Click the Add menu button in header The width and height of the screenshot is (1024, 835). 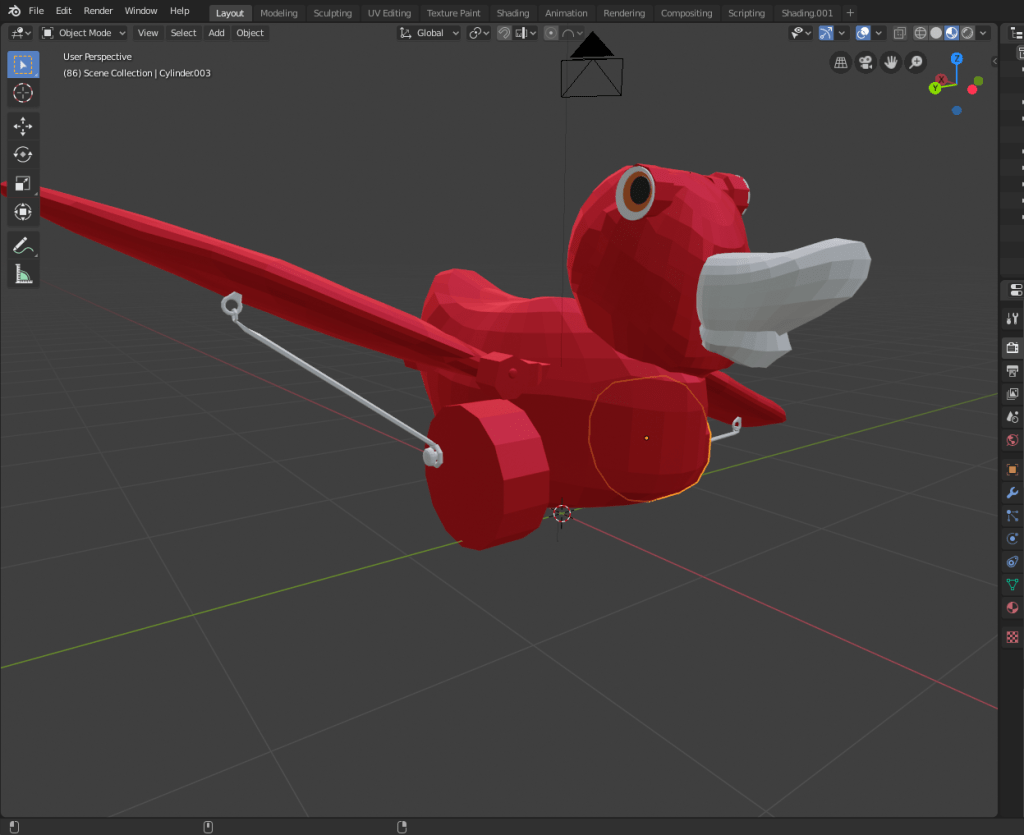[216, 33]
